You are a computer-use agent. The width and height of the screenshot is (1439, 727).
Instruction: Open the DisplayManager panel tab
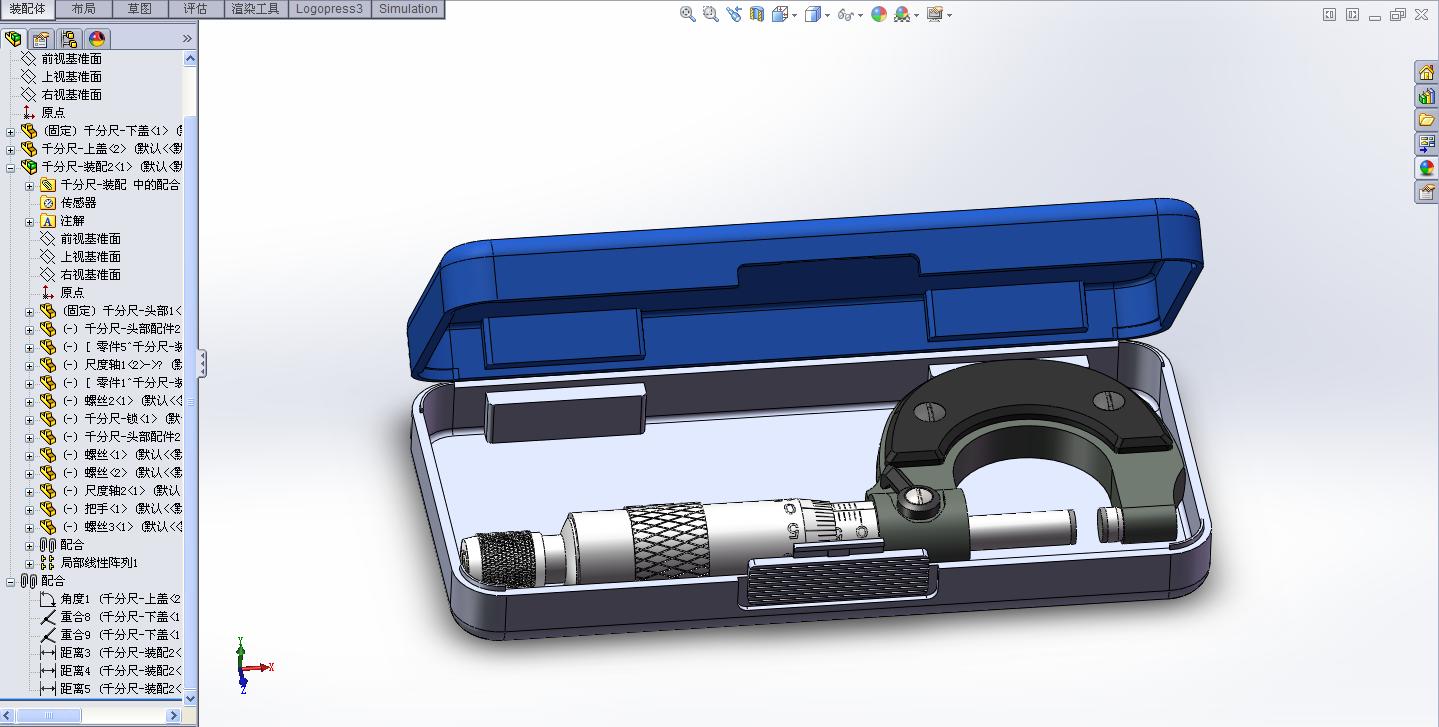click(97, 39)
